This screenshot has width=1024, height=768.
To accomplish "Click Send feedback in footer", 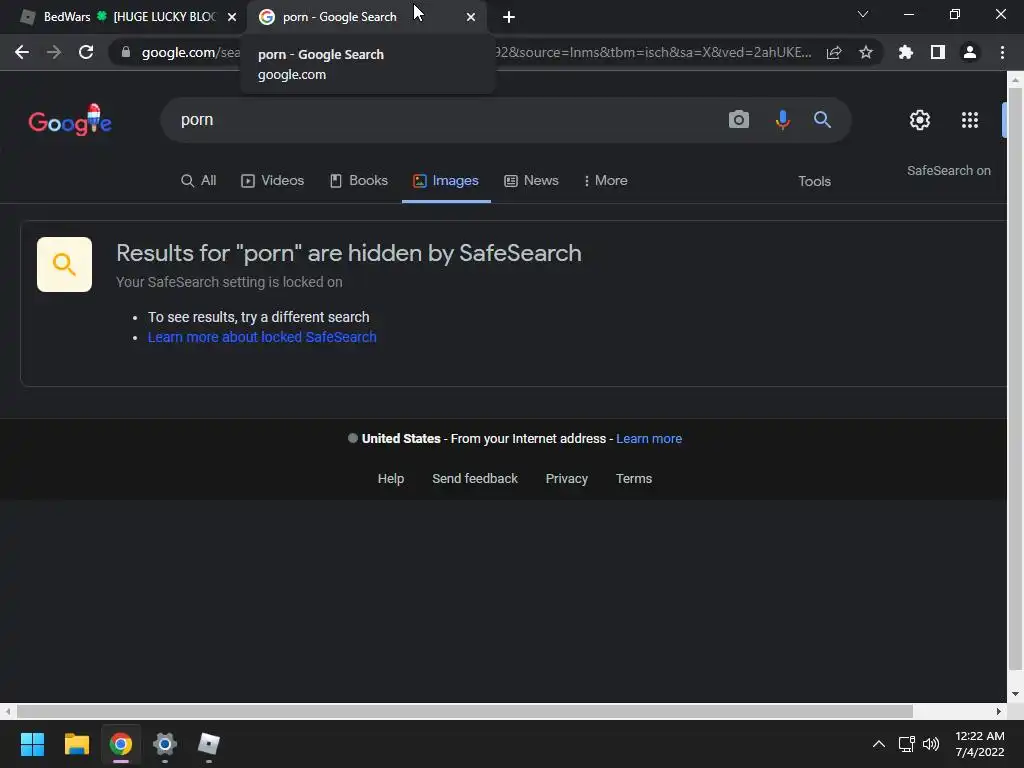I will pyautogui.click(x=475, y=479).
